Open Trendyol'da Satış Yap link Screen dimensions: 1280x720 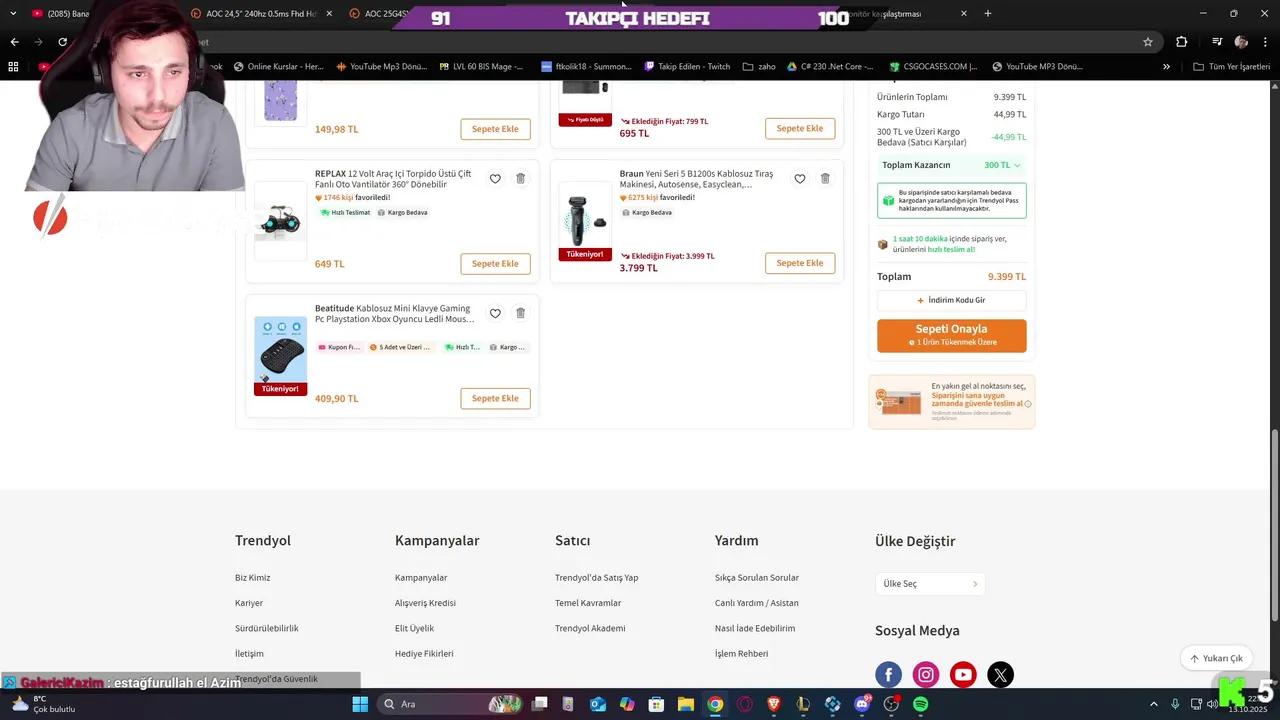(x=596, y=578)
